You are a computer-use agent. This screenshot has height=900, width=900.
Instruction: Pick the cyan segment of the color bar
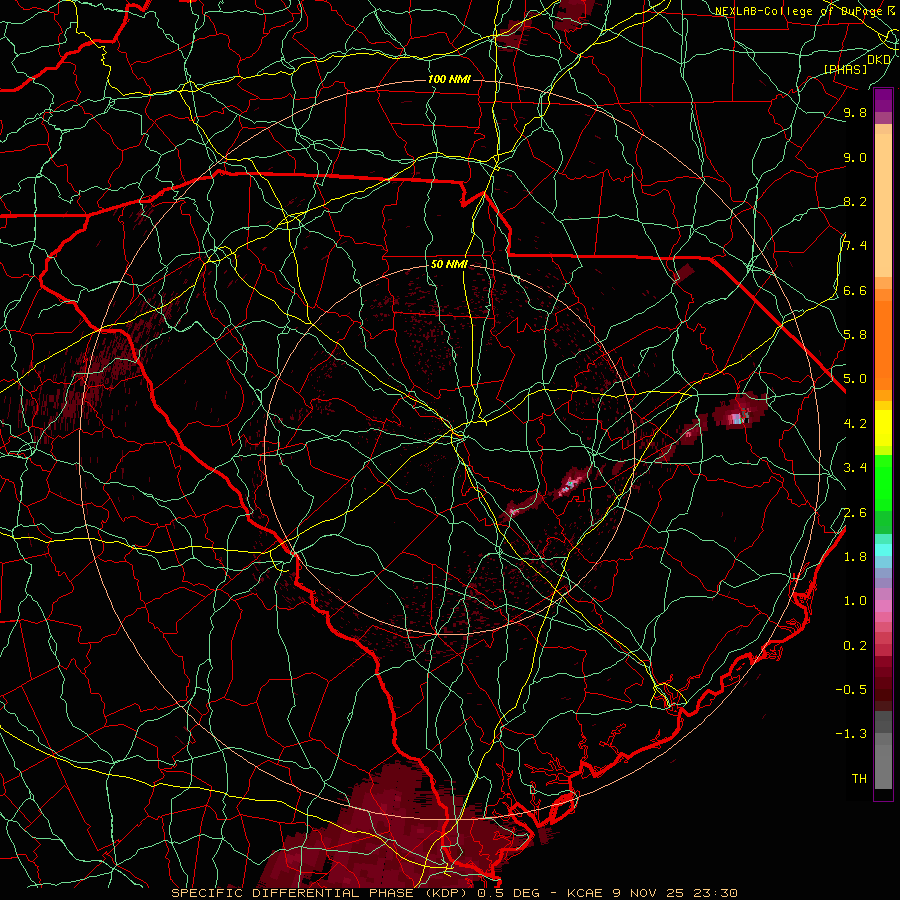(x=883, y=550)
